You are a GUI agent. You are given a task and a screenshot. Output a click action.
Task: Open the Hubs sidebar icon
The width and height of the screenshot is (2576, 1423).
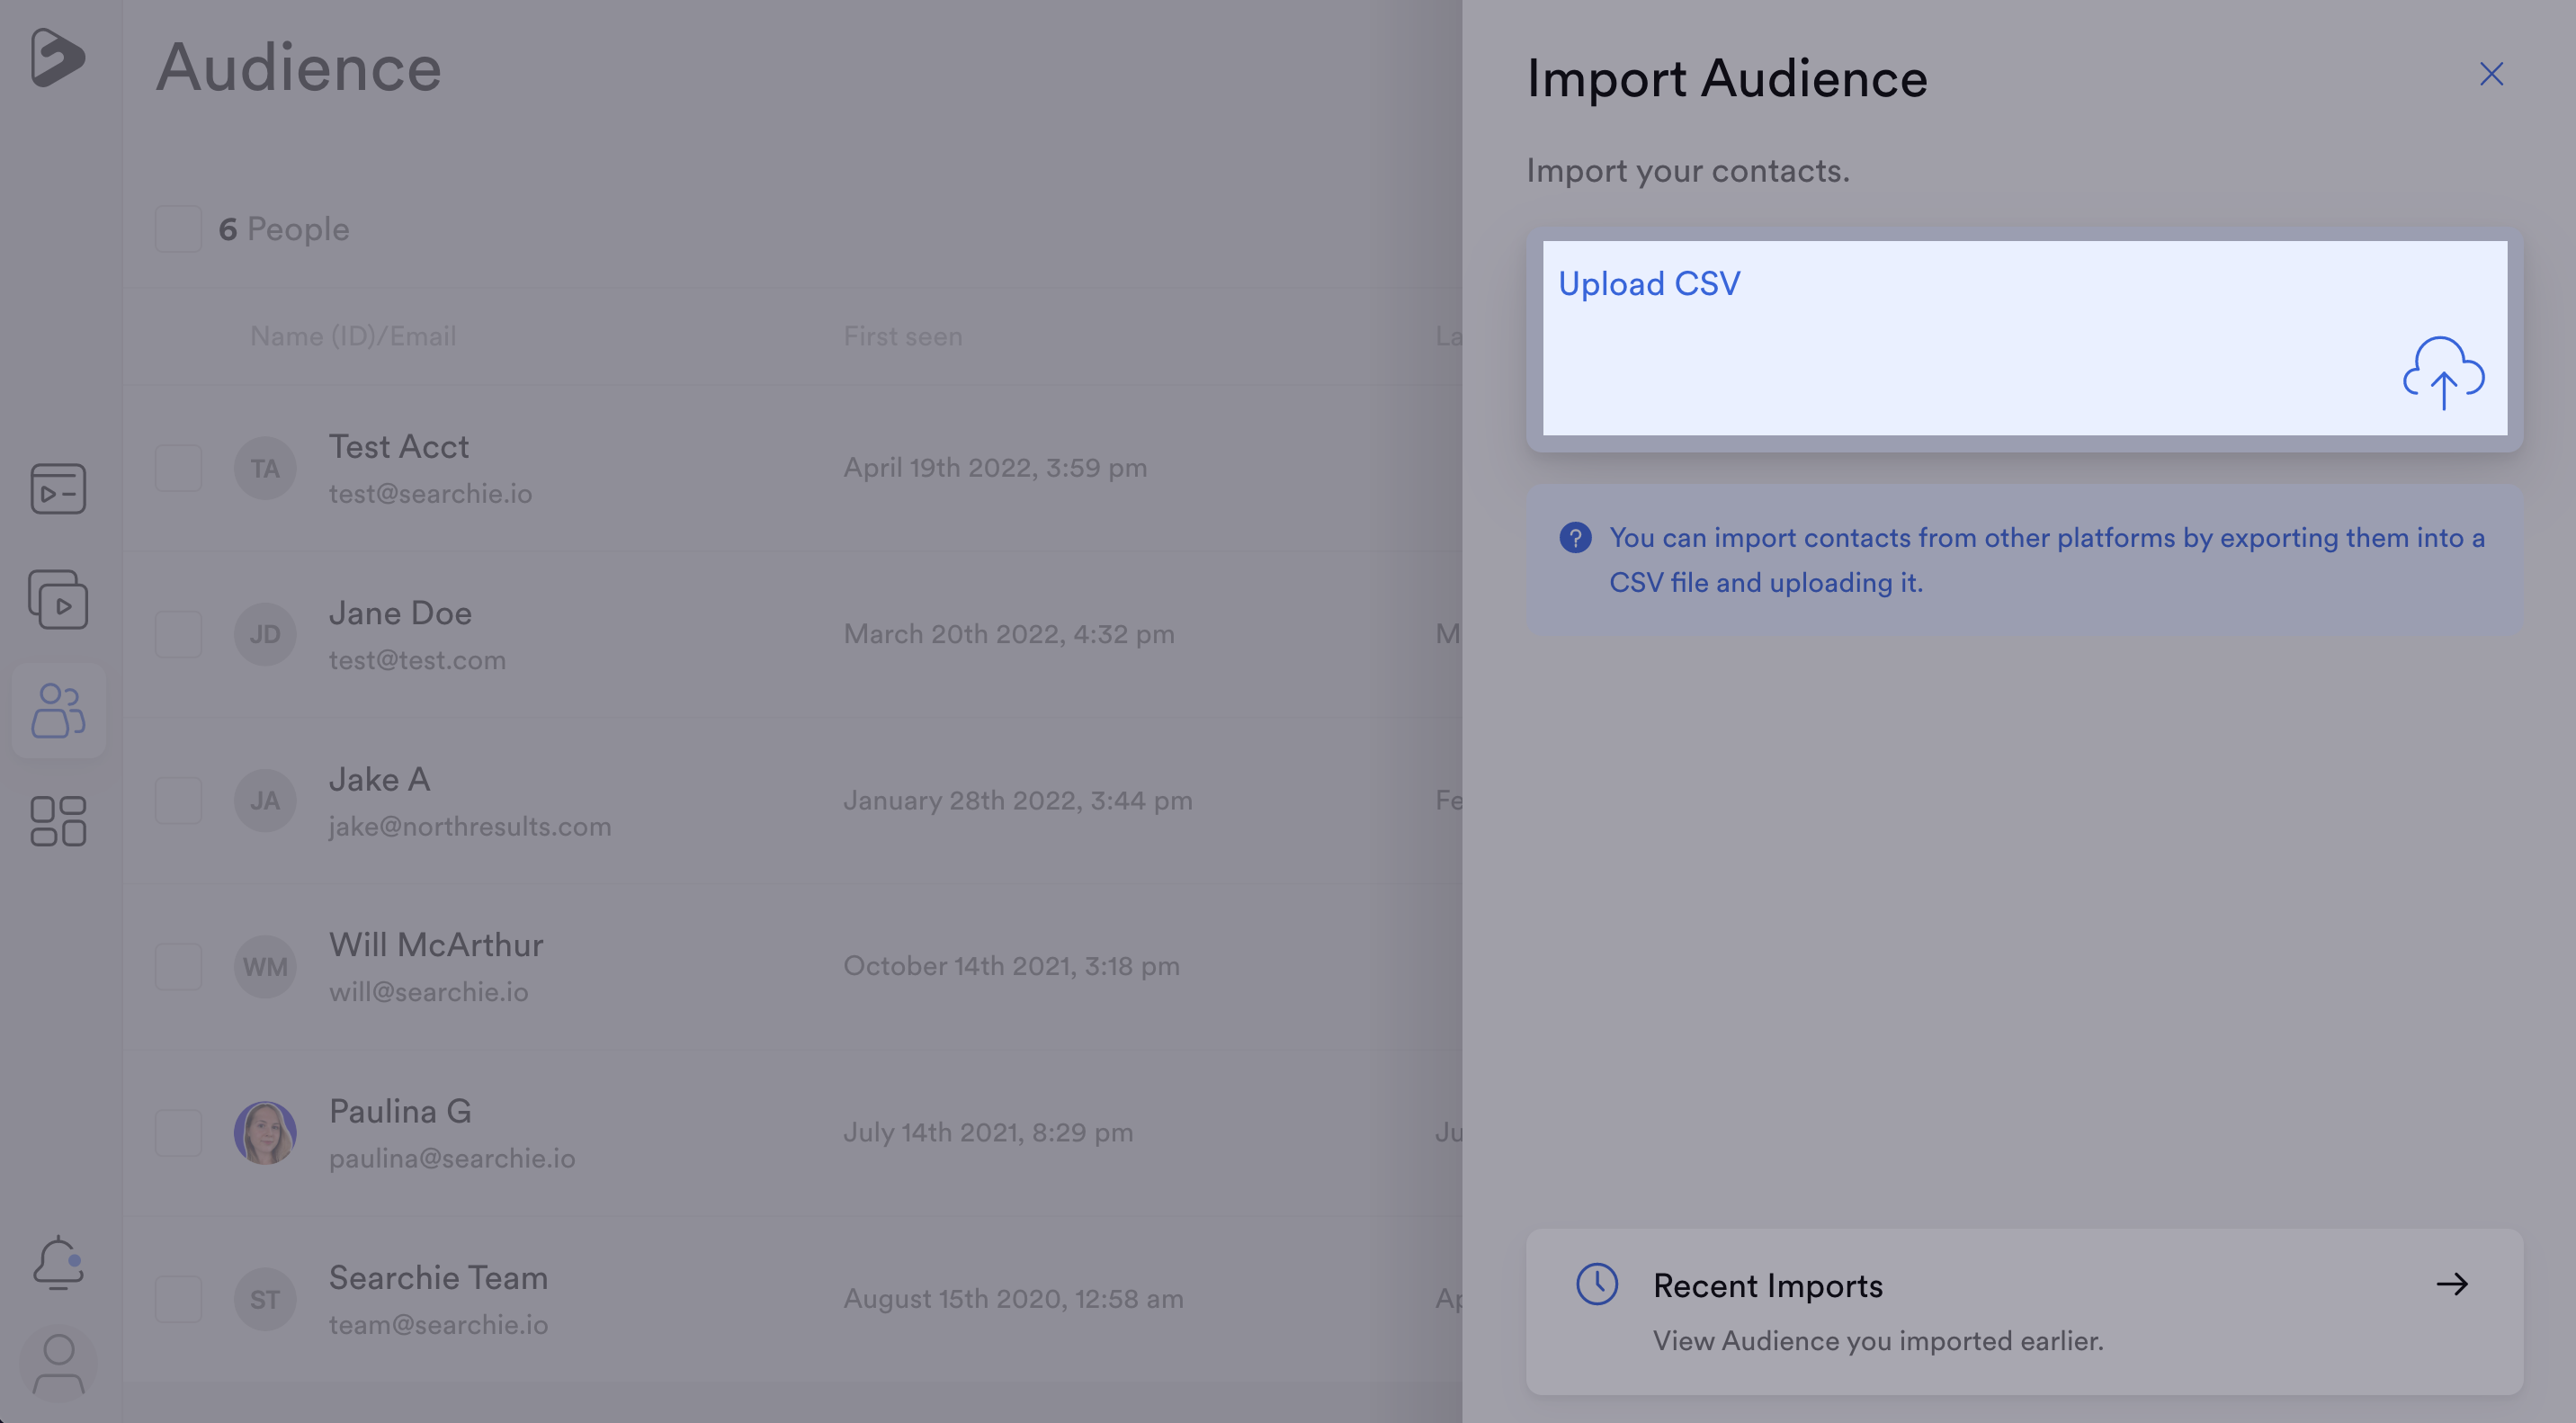58,488
